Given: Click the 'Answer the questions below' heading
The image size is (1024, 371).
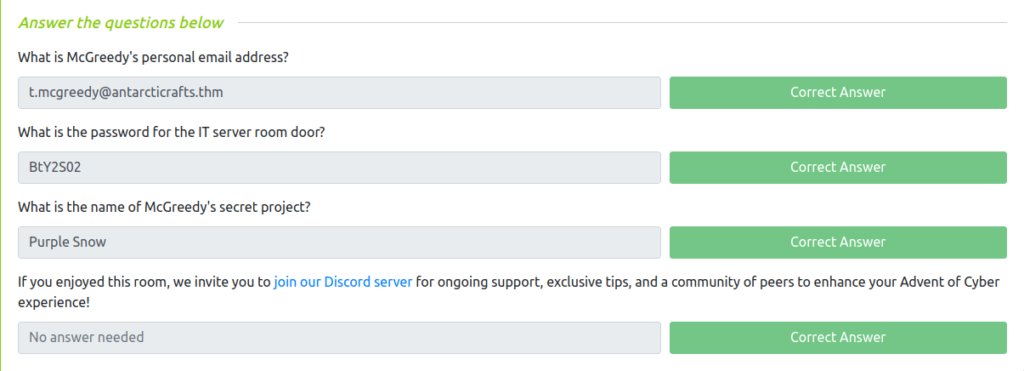Looking at the screenshot, I should click(121, 23).
